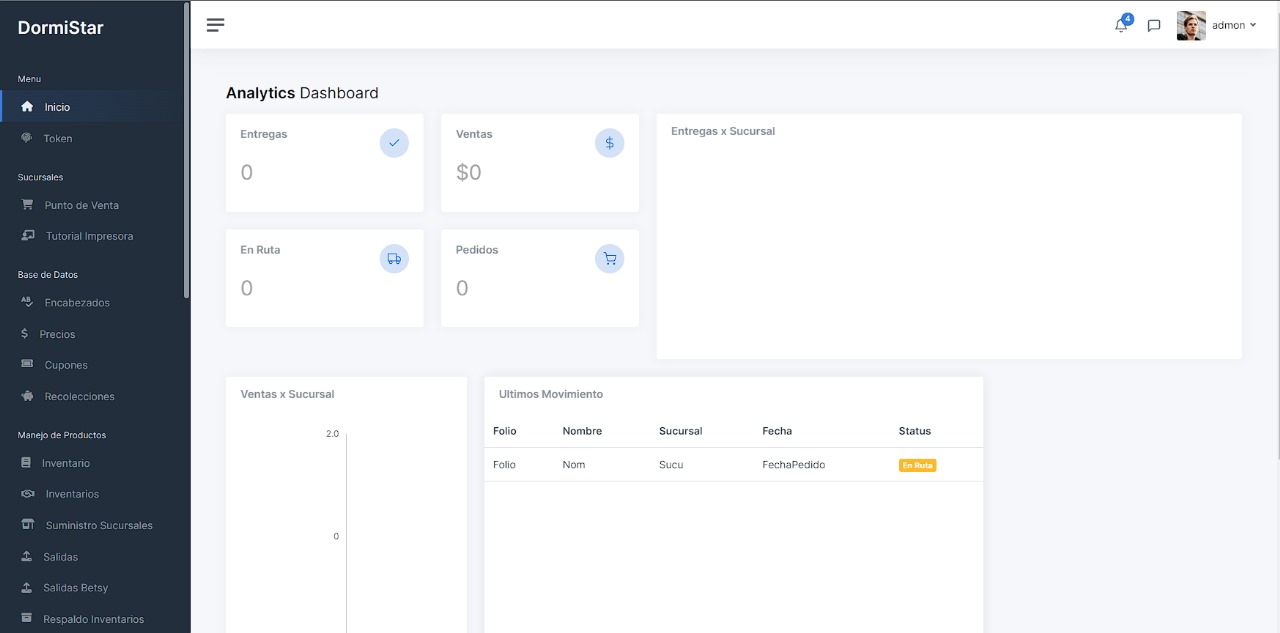This screenshot has height=633, width=1280.
Task: Open the notifications bell icon
Action: pyautogui.click(x=1121, y=25)
